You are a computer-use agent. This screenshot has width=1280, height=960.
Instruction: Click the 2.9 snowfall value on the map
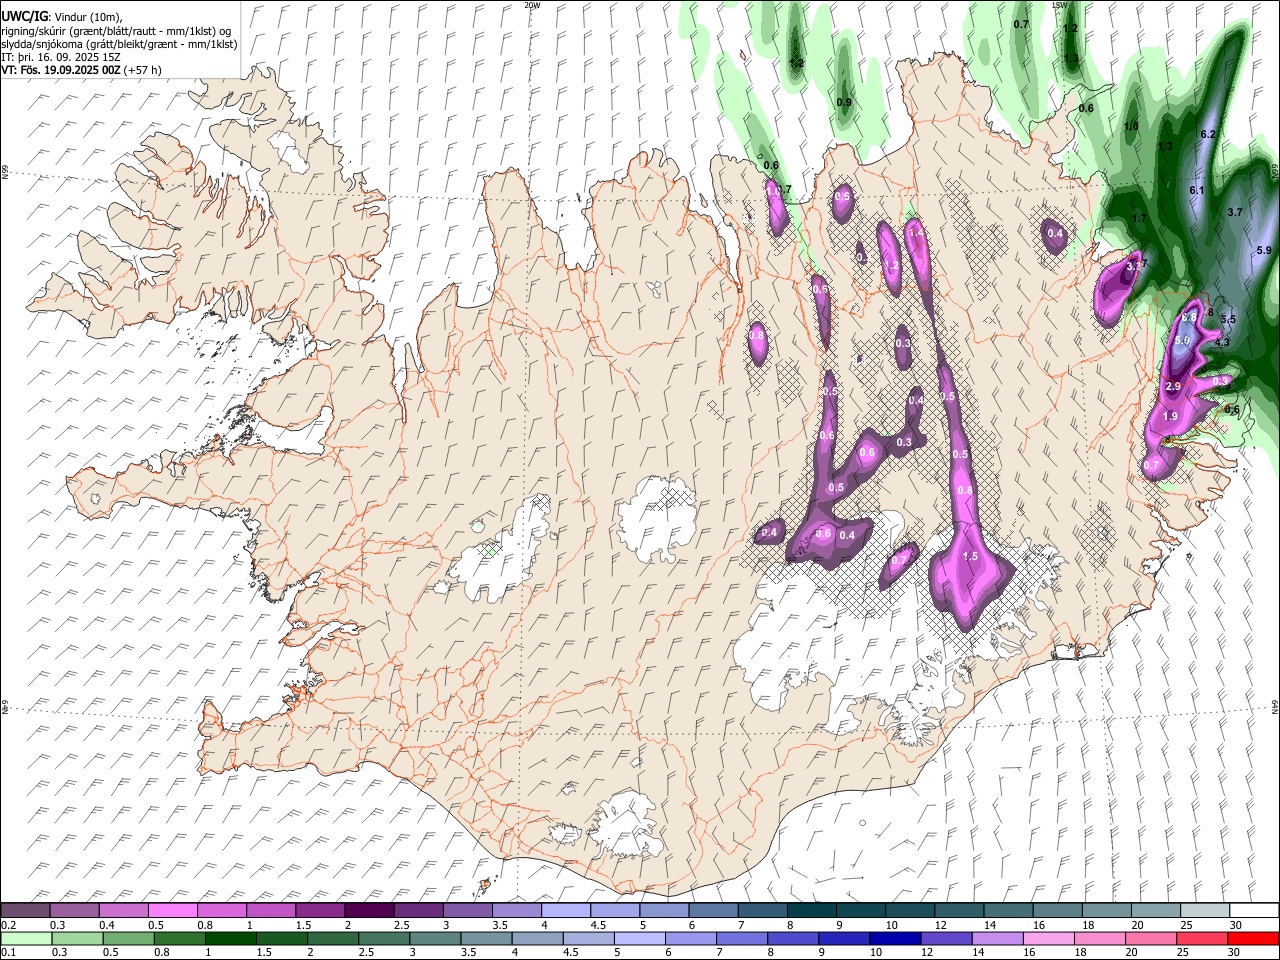[x=1174, y=386]
